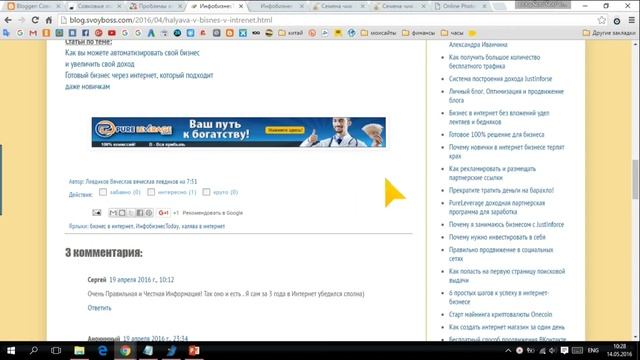Image resolution: width=640 pixels, height=360 pixels.
Task: Open taskbar search magnifier
Action: [34, 351]
